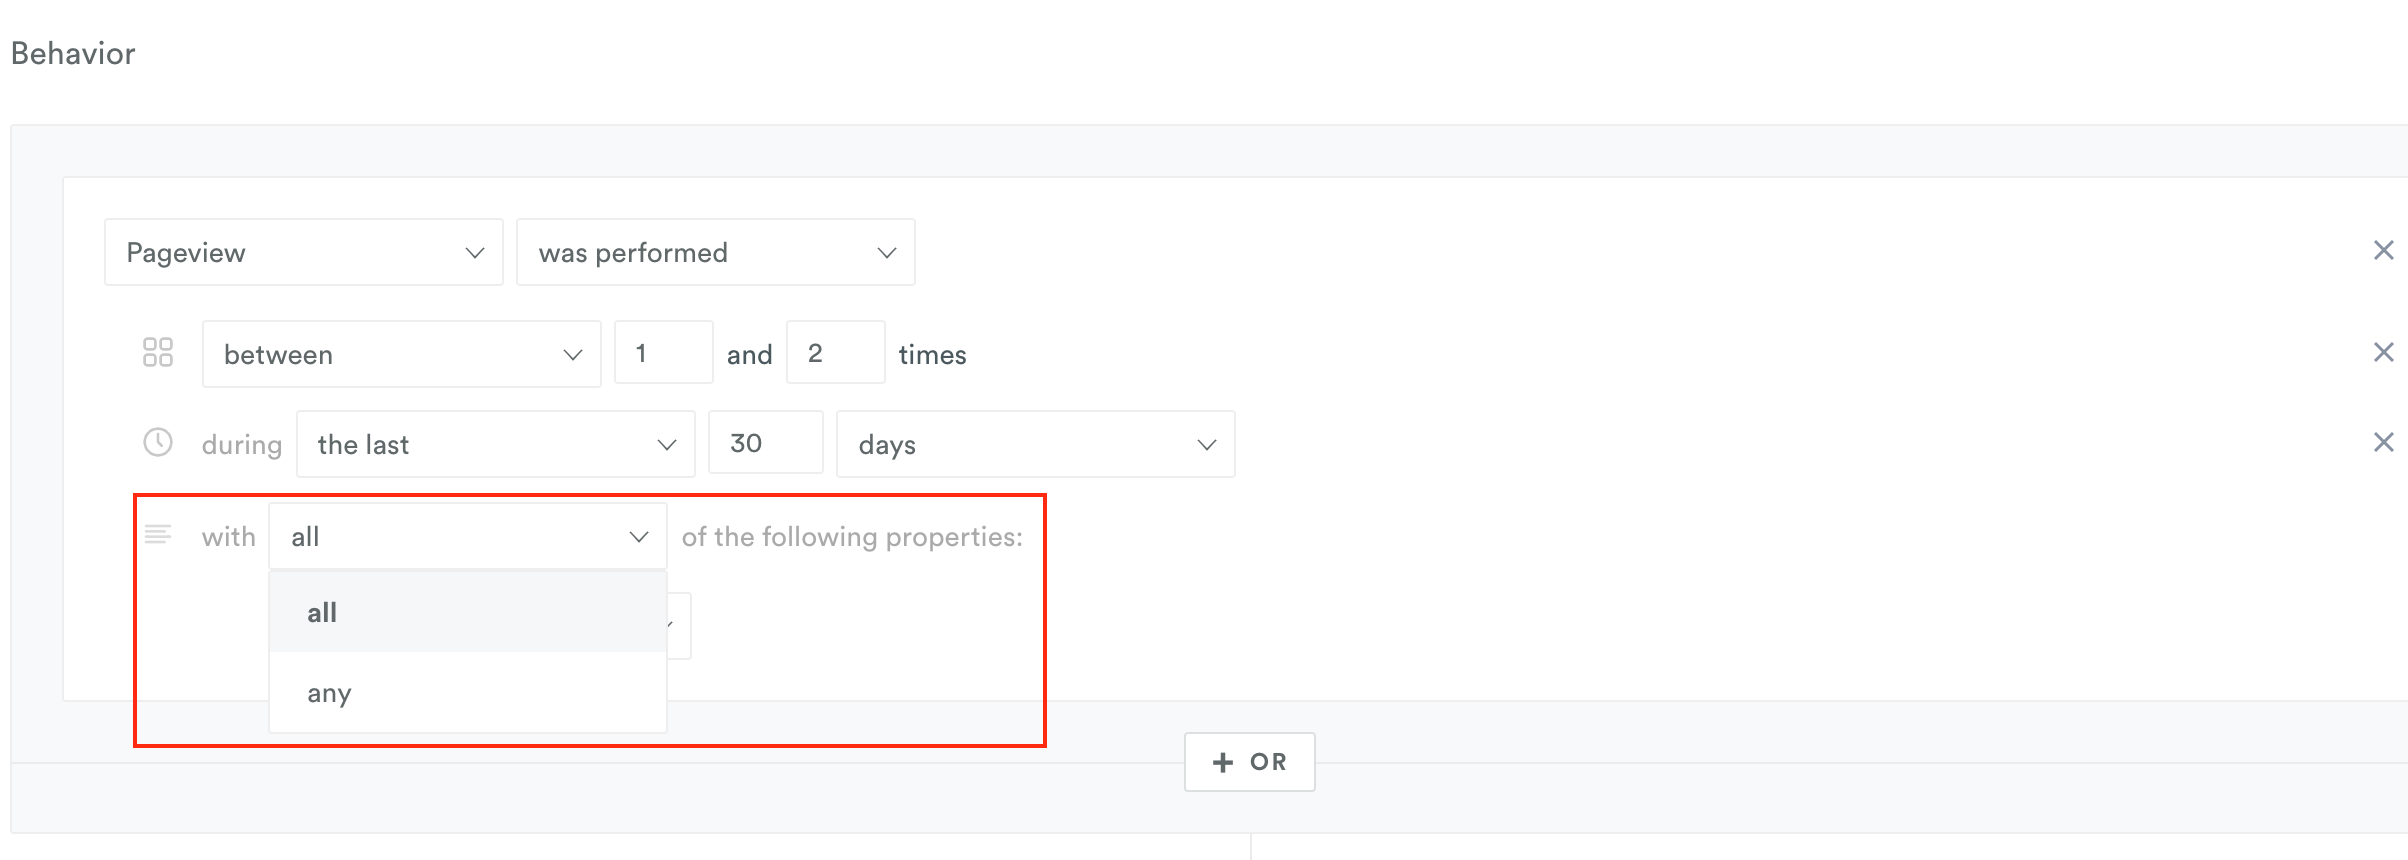Viewport: 2408px width, 860px height.
Task: Click the partially hidden property dropdown
Action: click(x=679, y=626)
